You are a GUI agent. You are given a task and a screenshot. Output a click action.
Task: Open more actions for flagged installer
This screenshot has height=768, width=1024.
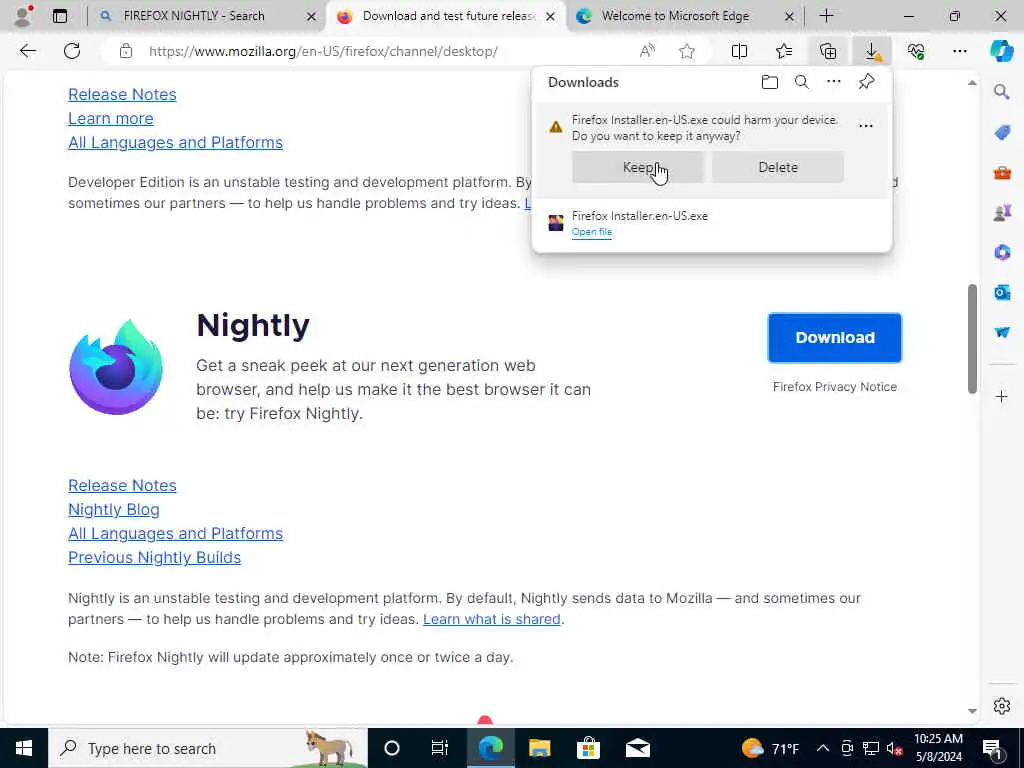[866, 126]
